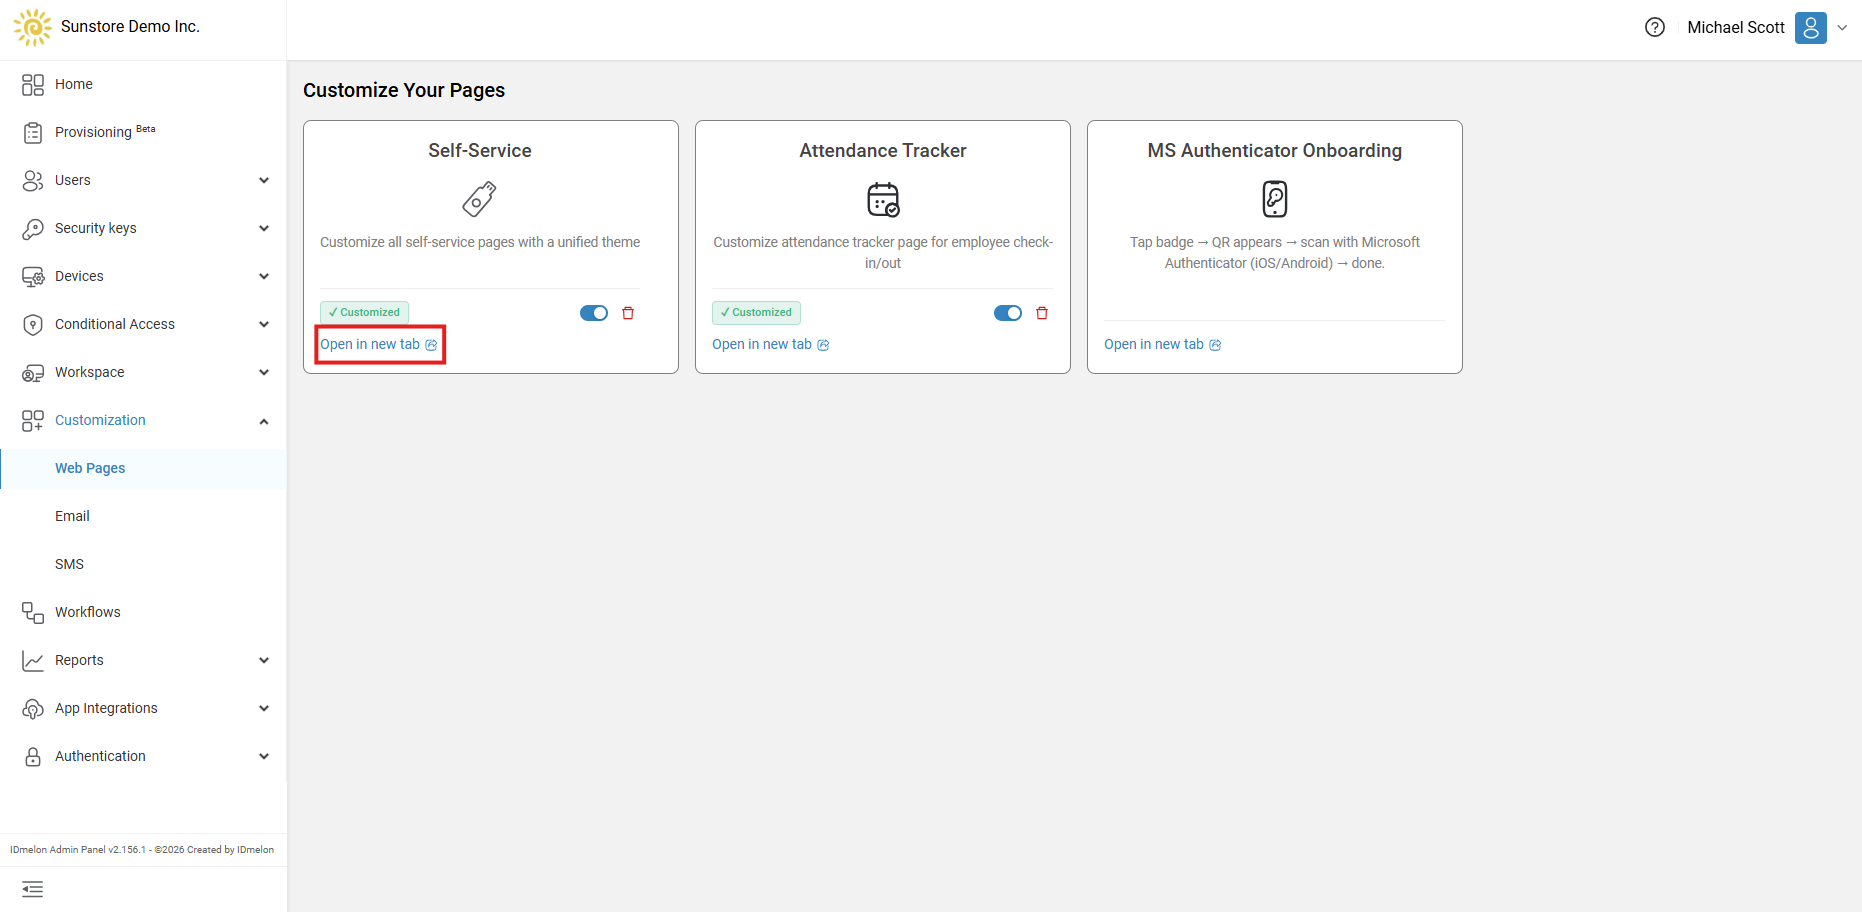The height and width of the screenshot is (912, 1862).
Task: Click the Users people icon
Action: click(33, 180)
